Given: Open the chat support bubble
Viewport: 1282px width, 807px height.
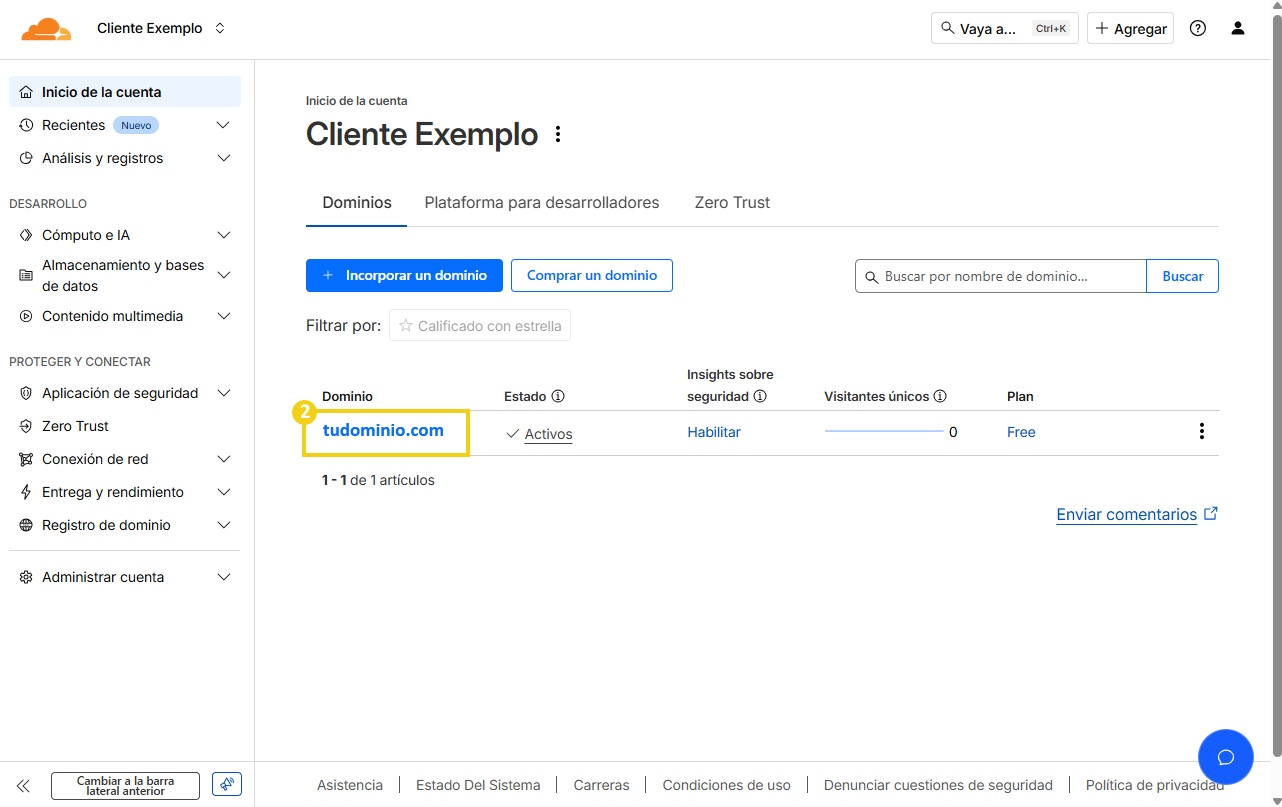Looking at the screenshot, I should tap(1225, 757).
